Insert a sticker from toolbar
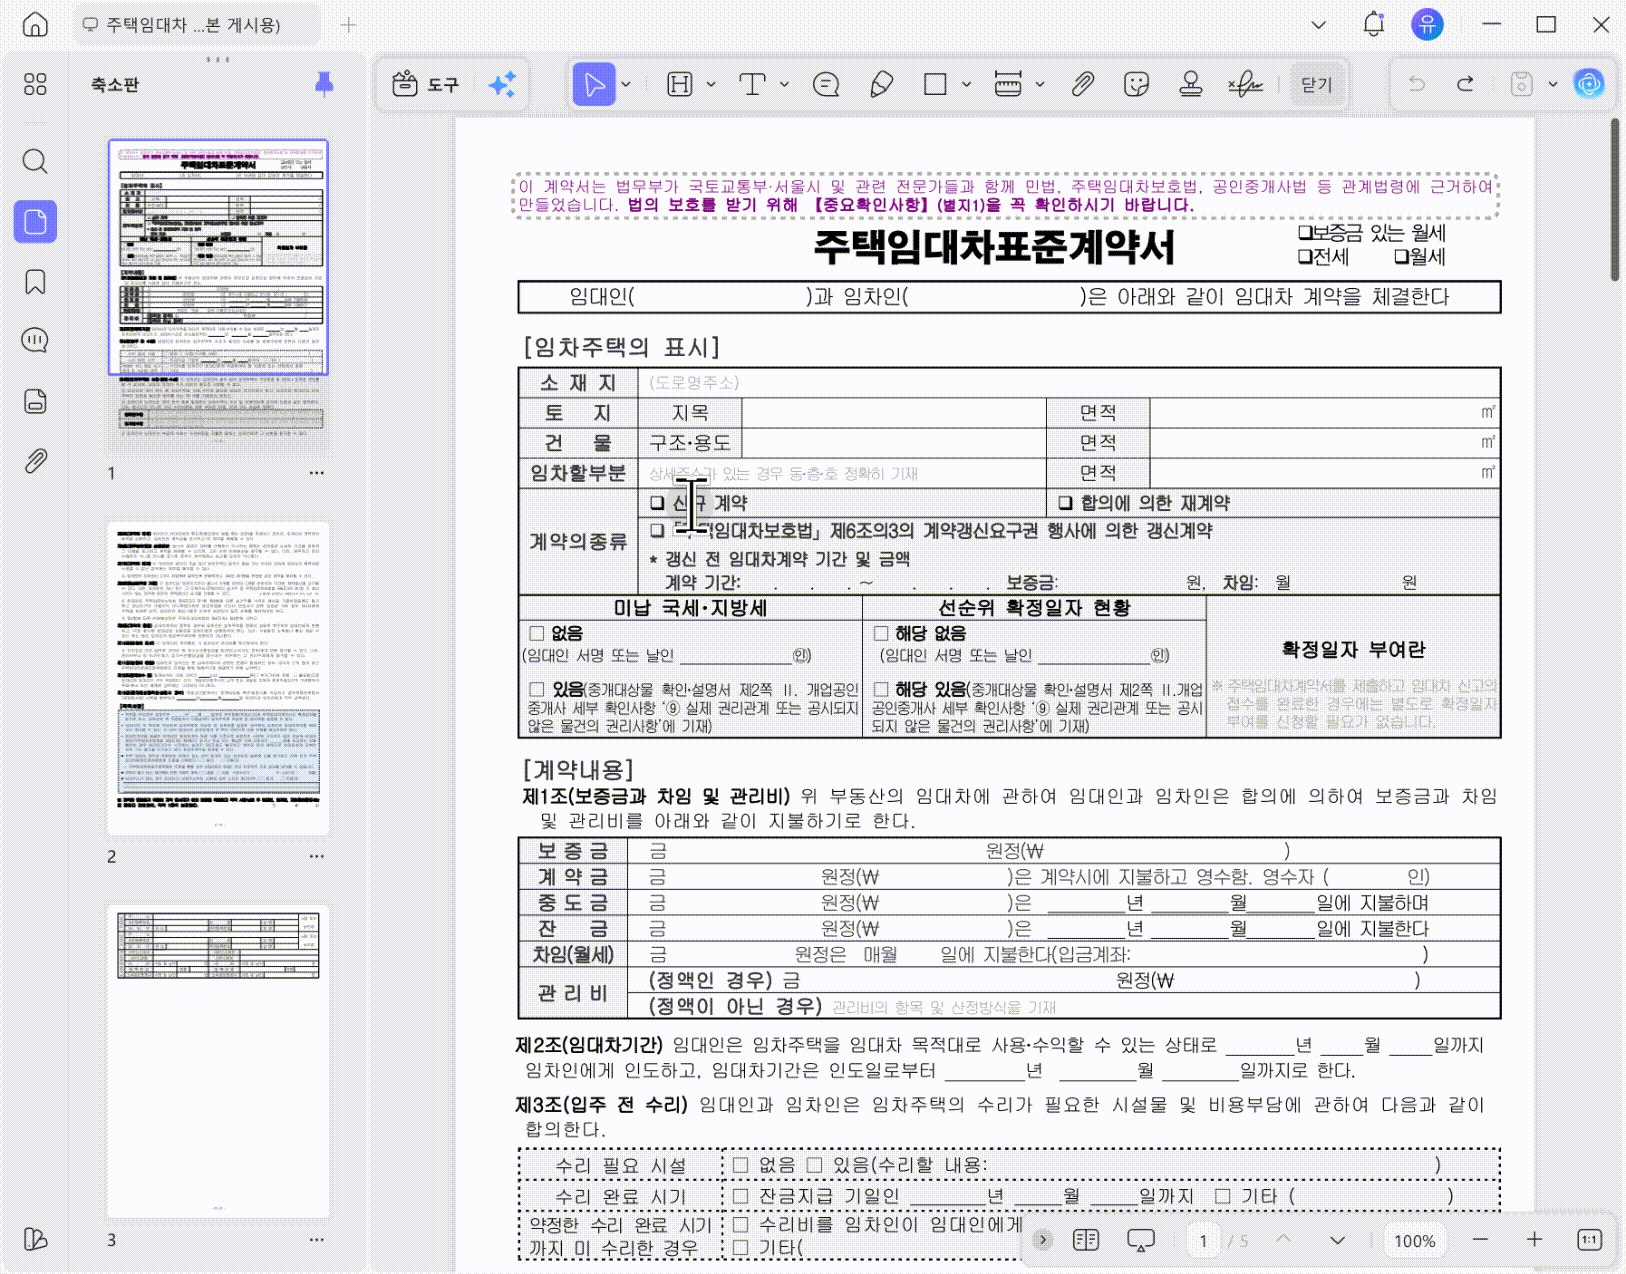 point(1136,84)
